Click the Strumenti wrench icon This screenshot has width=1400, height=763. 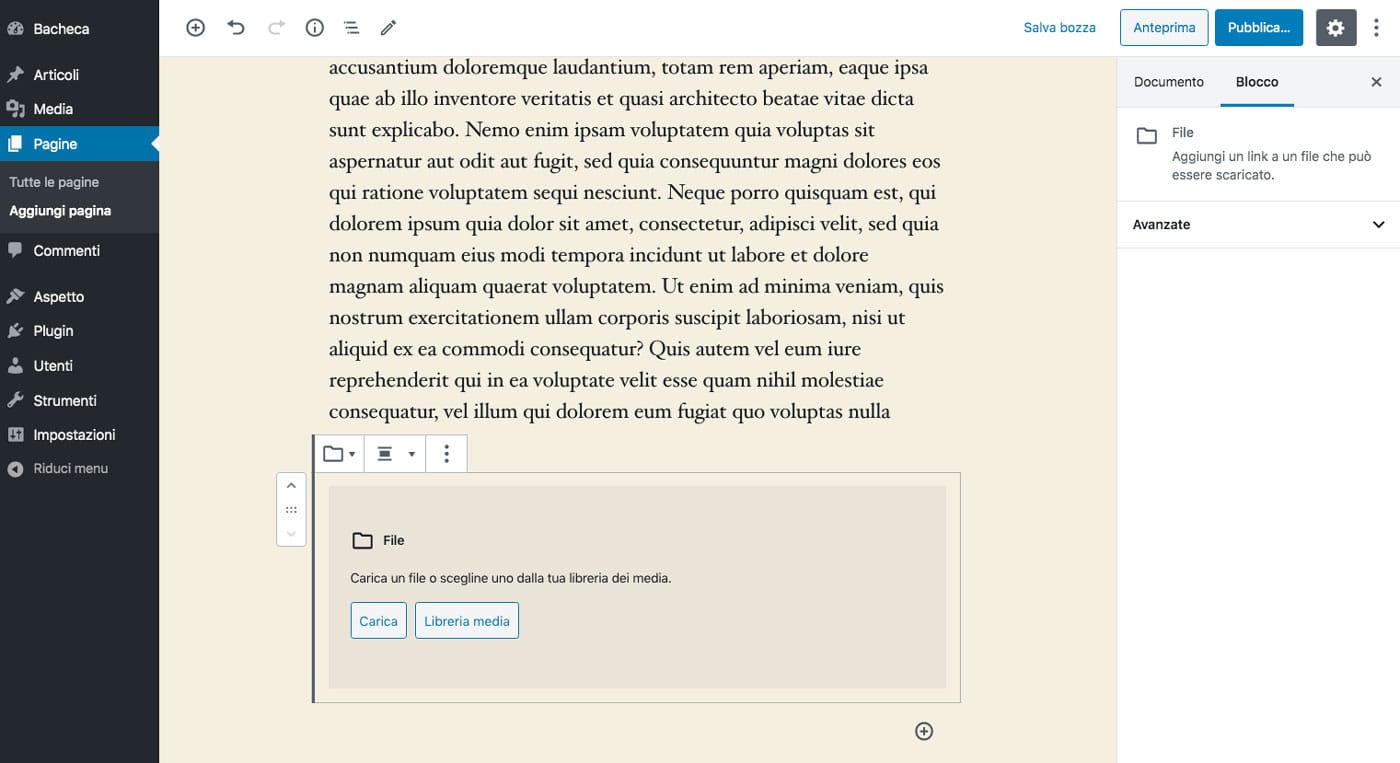click(x=15, y=401)
